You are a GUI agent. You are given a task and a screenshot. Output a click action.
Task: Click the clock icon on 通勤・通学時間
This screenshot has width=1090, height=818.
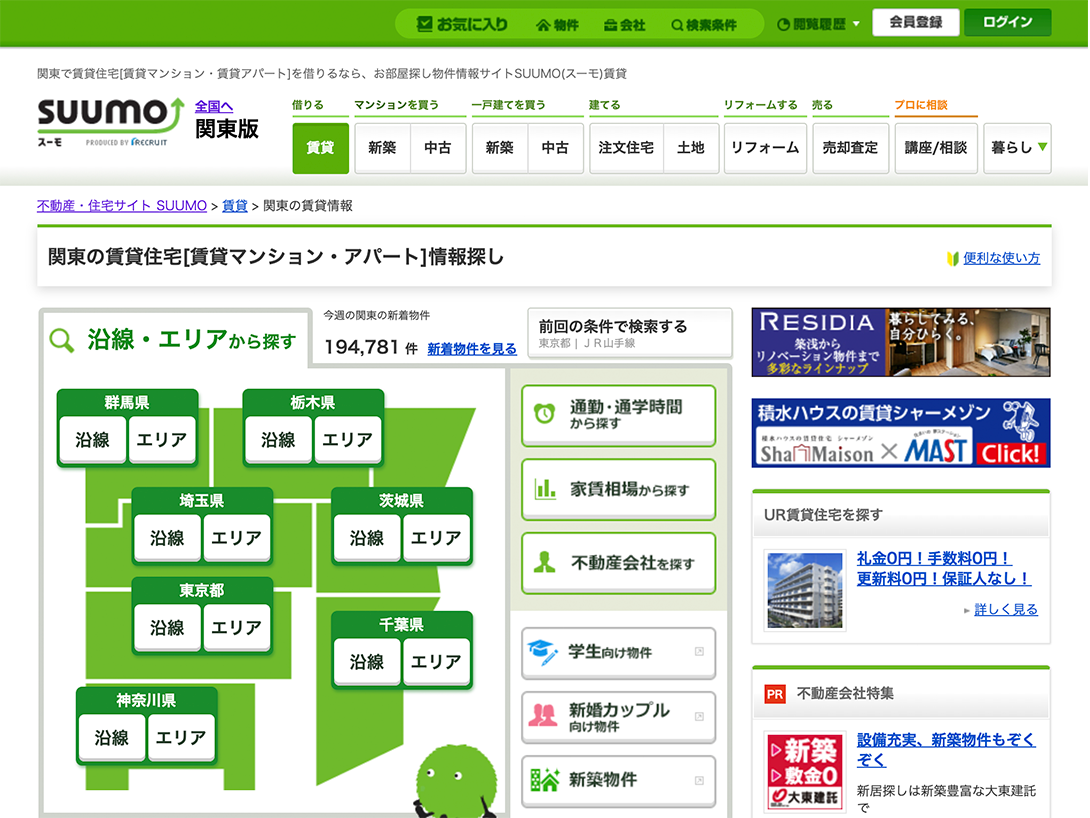(544, 413)
